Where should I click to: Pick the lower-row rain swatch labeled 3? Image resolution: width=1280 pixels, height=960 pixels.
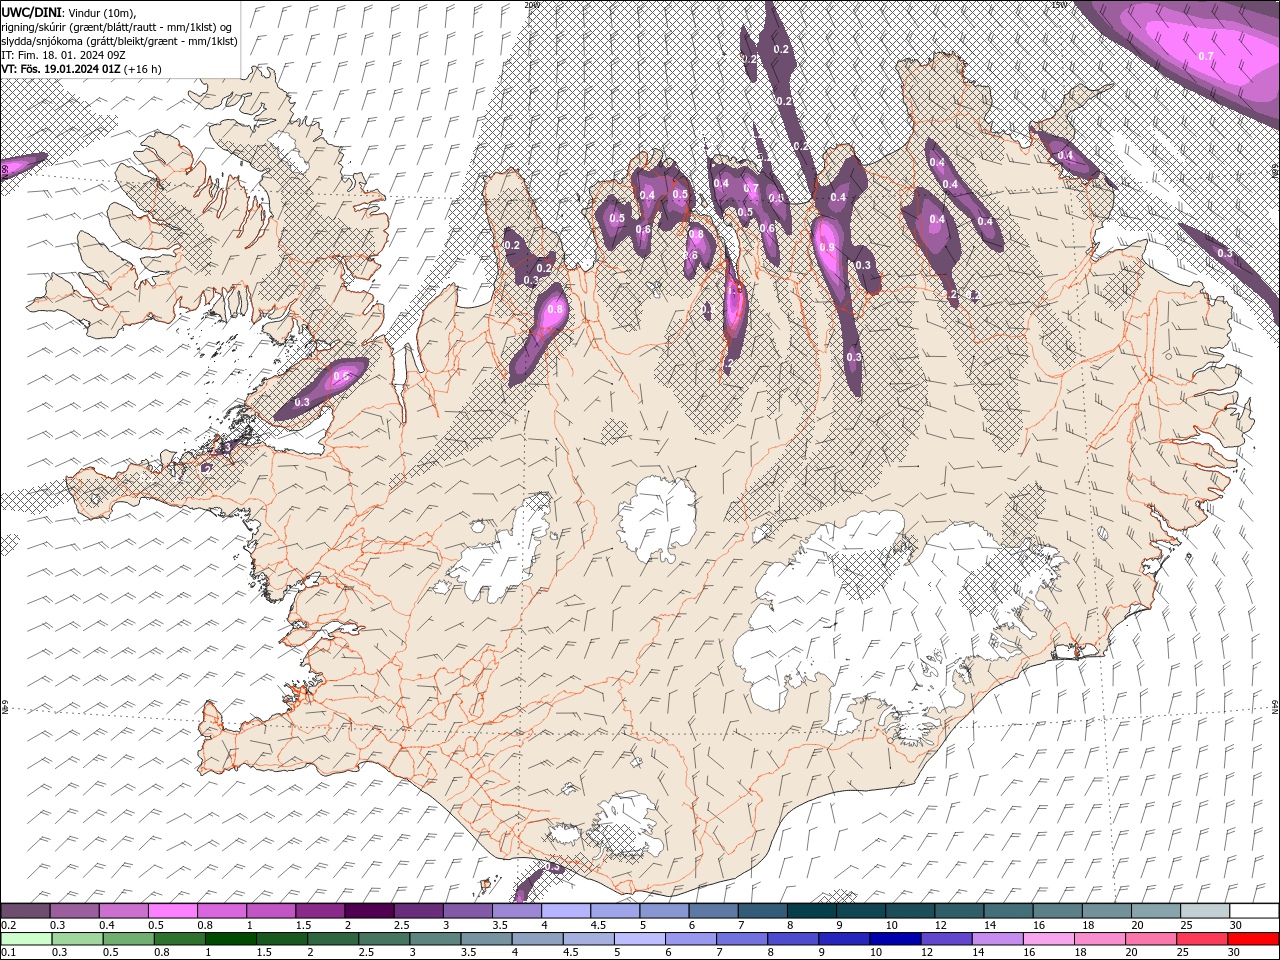pos(435,939)
